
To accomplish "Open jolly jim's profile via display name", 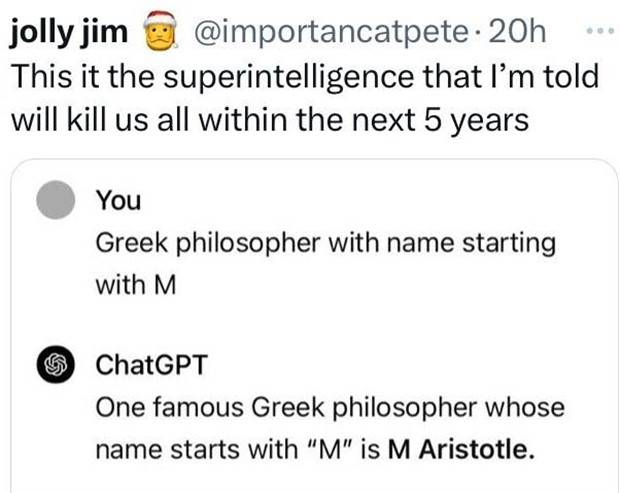I will pyautogui.click(x=68, y=35).
